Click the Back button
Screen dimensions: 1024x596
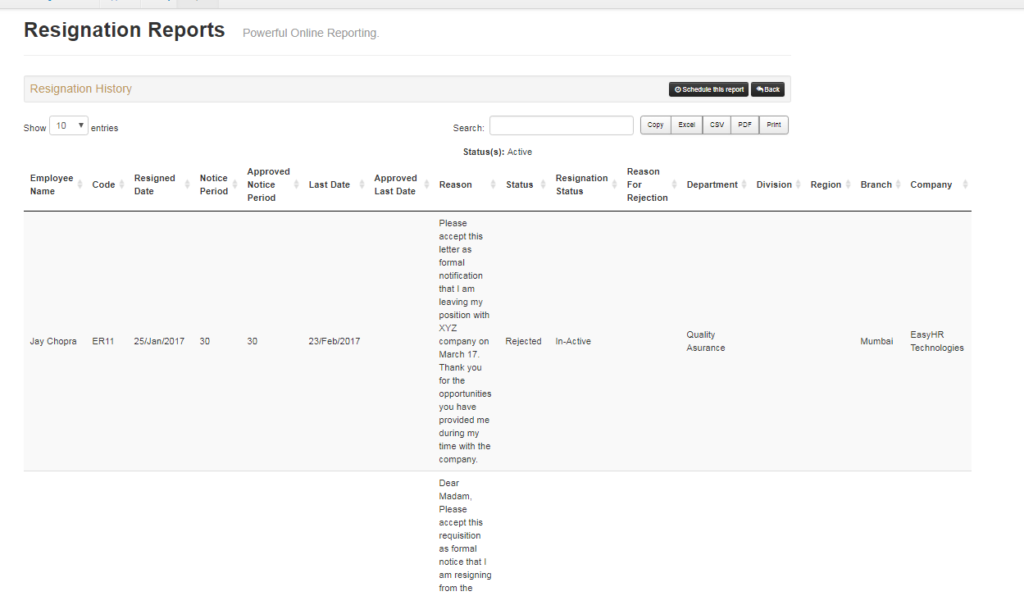767,89
